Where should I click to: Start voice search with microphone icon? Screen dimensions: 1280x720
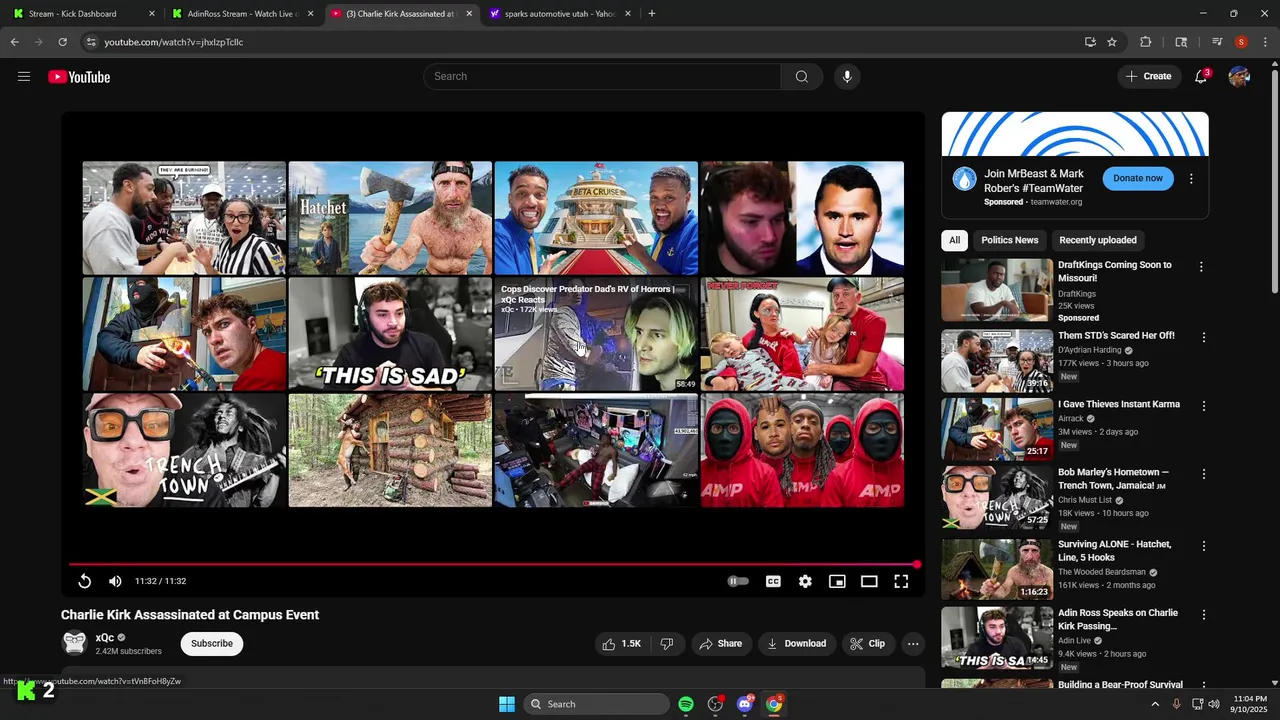(x=847, y=77)
